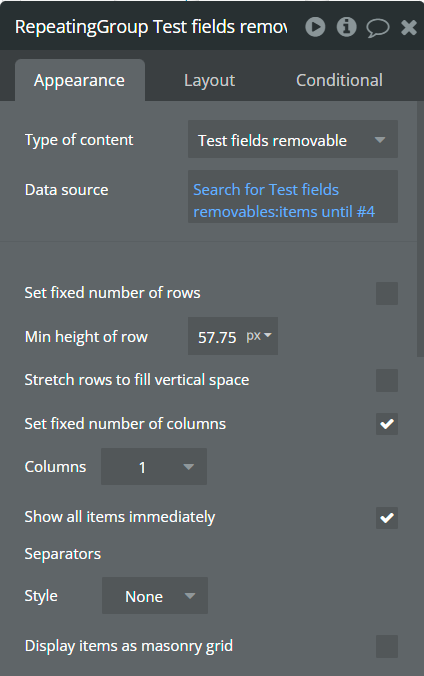
Task: Switch to the Conditional tab
Action: coord(339,80)
